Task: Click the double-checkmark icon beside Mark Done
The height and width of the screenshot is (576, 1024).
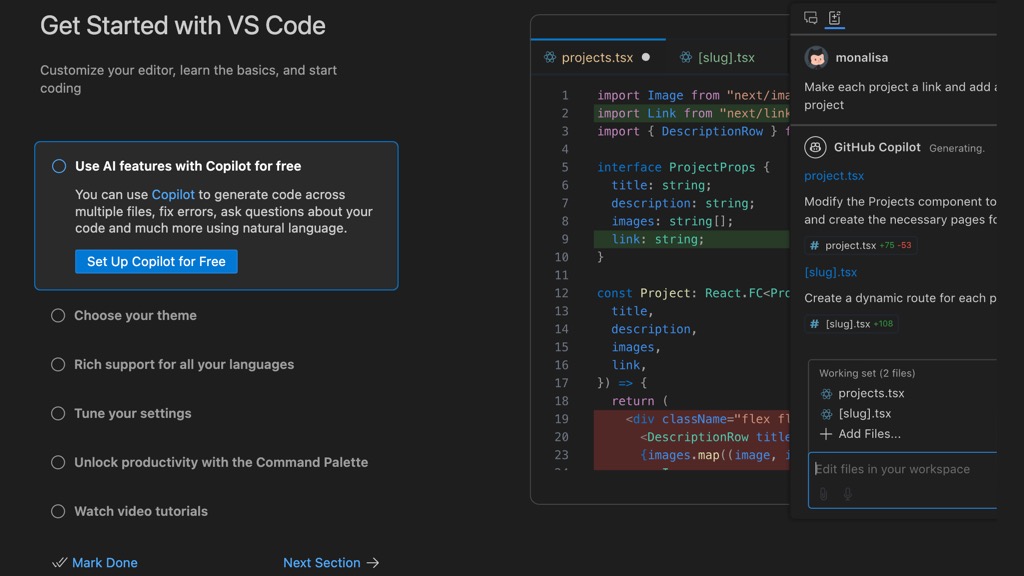Action: pyautogui.click(x=59, y=562)
